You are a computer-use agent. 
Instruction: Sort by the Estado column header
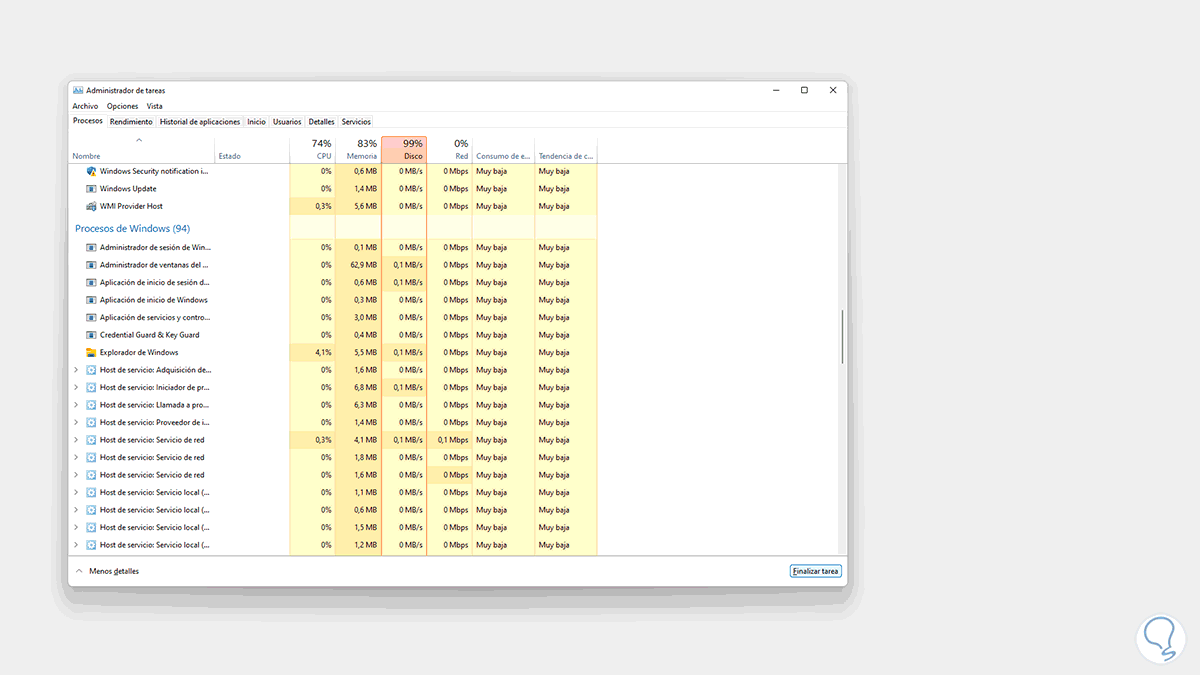coord(252,150)
